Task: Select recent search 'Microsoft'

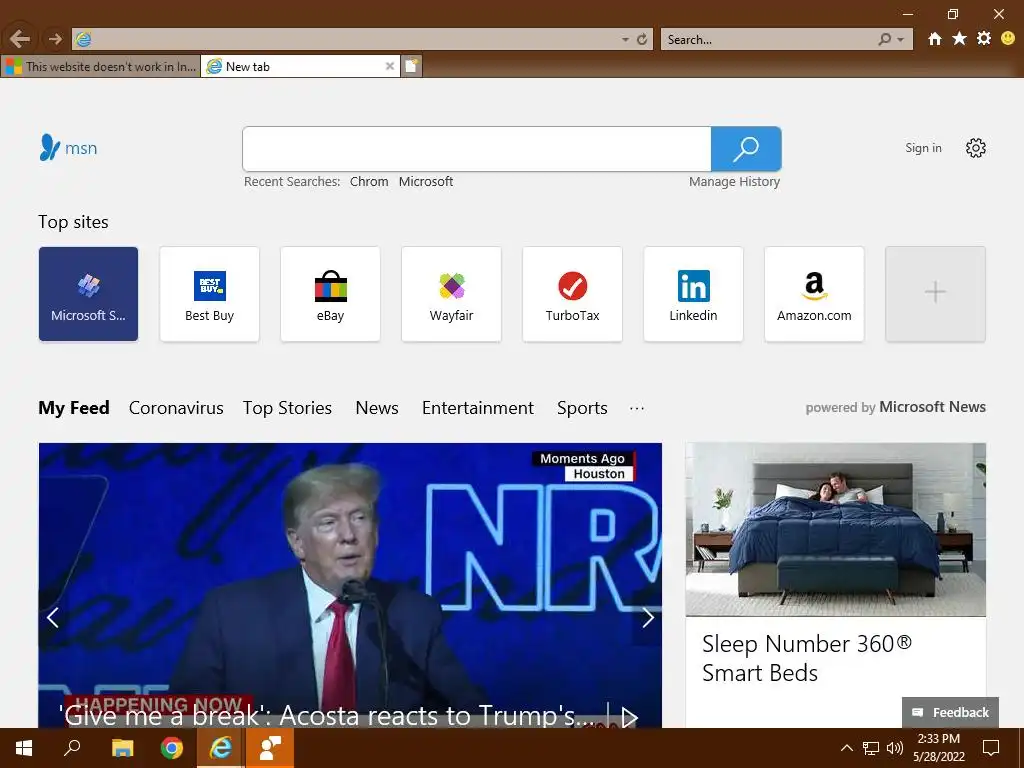Action: (426, 182)
